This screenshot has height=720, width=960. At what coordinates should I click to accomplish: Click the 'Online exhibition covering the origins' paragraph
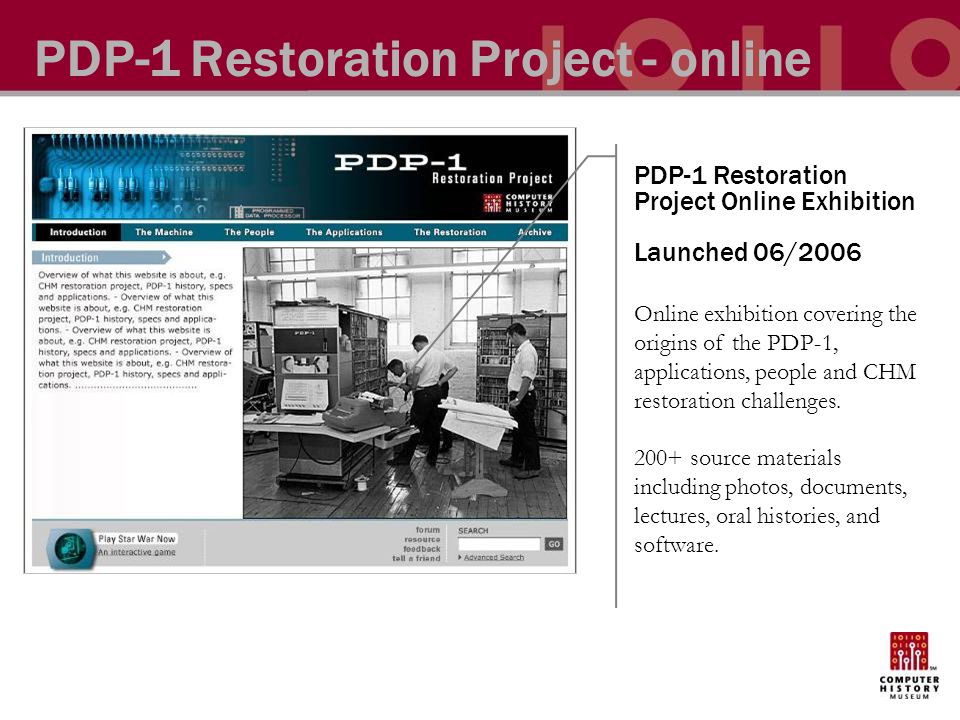pos(775,357)
